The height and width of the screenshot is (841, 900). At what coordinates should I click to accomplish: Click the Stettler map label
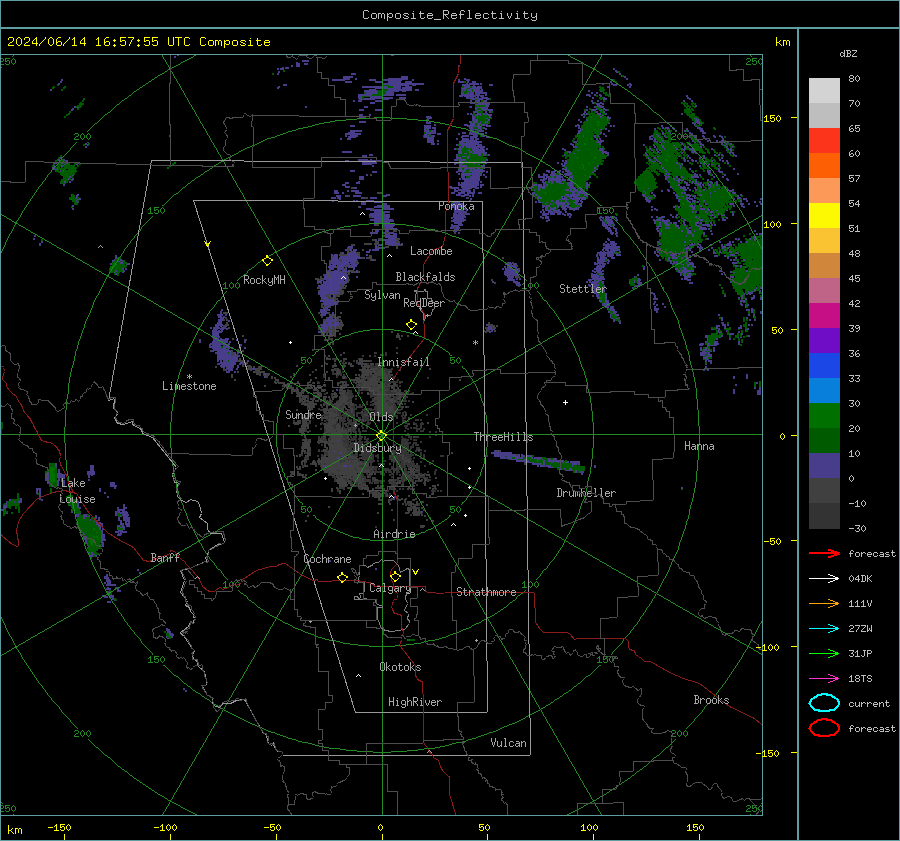583,289
